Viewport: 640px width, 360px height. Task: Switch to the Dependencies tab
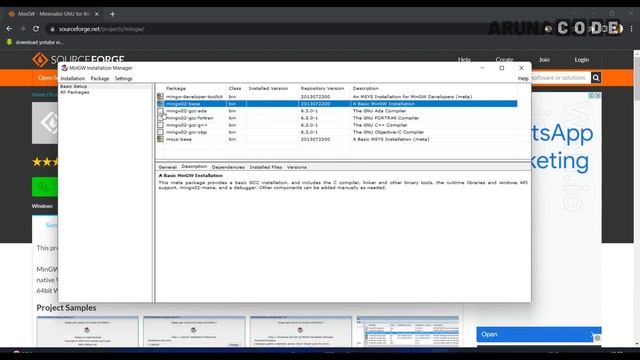[x=228, y=167]
